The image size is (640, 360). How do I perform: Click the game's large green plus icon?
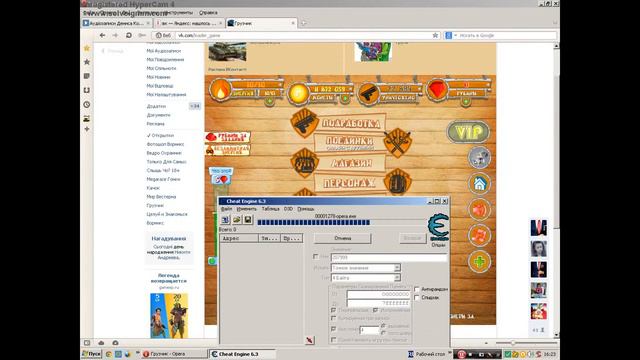[x=479, y=262]
